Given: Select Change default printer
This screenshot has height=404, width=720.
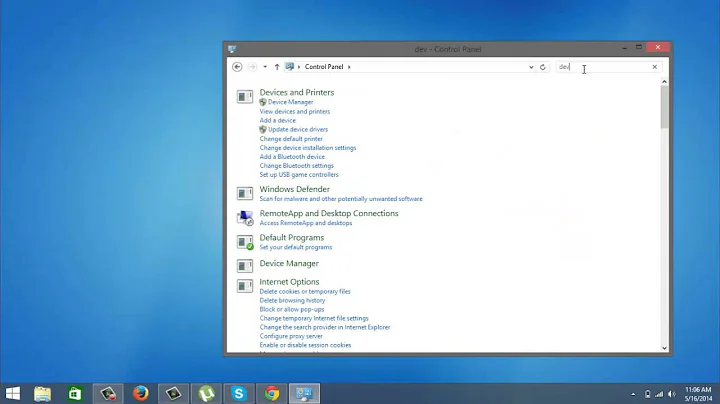Looking at the screenshot, I should (x=291, y=139).
